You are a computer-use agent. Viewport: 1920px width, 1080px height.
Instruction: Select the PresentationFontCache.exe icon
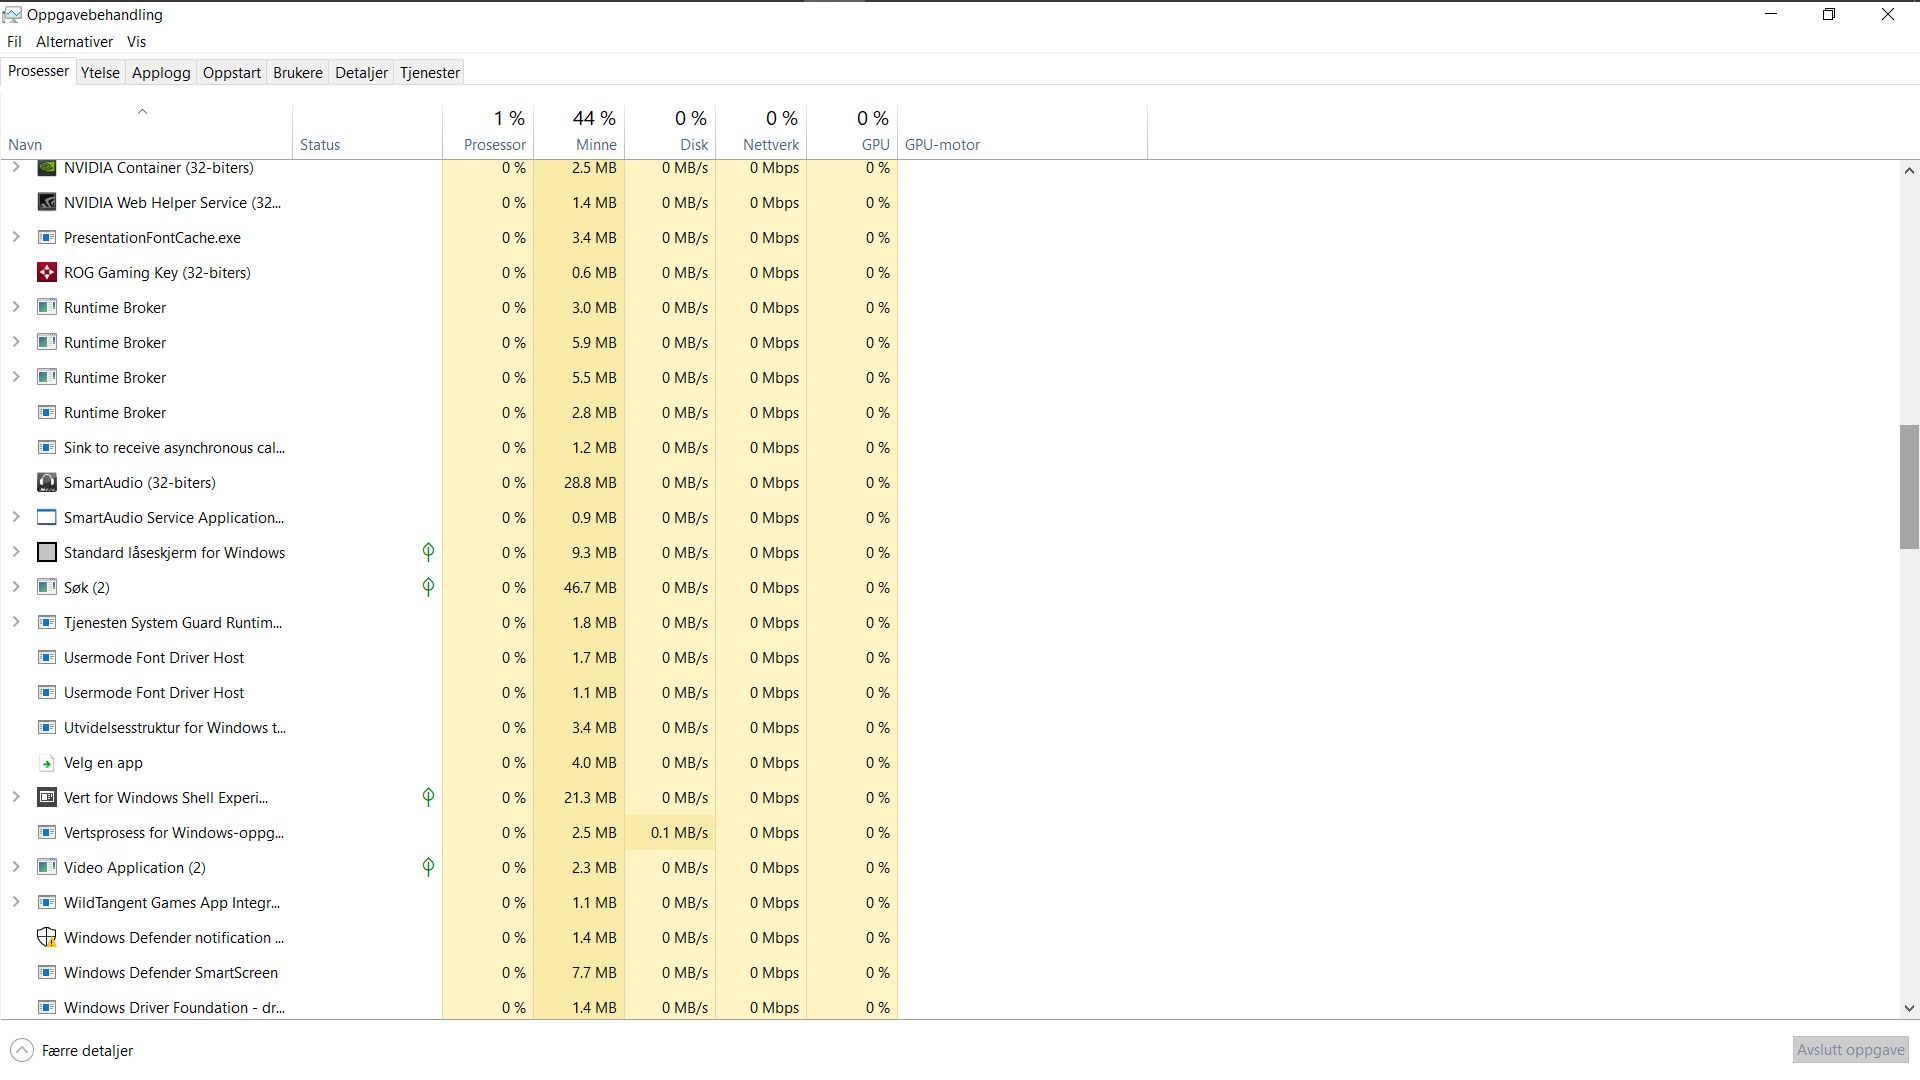pyautogui.click(x=46, y=238)
